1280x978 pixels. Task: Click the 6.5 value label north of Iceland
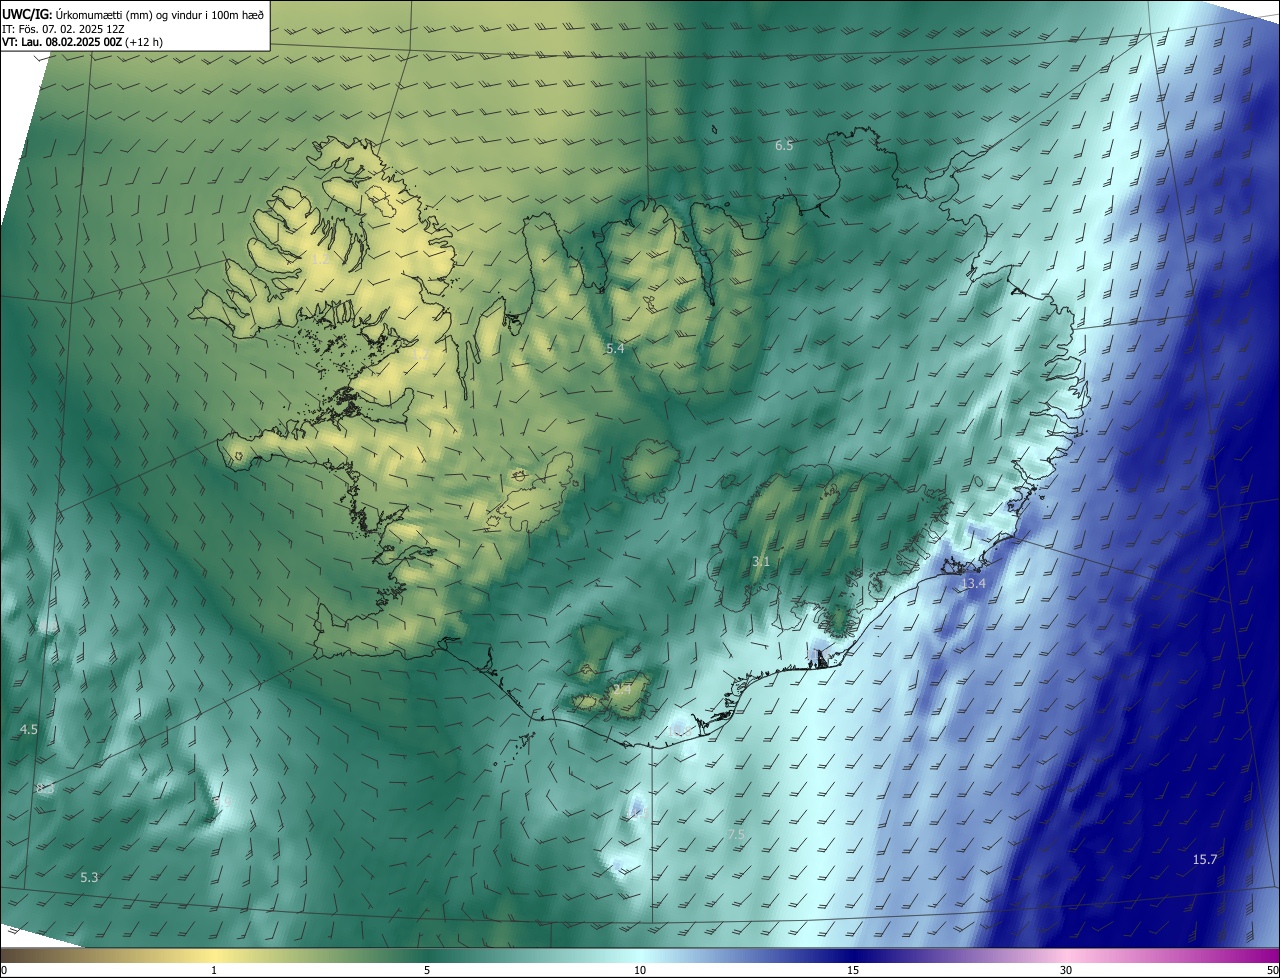click(x=784, y=146)
